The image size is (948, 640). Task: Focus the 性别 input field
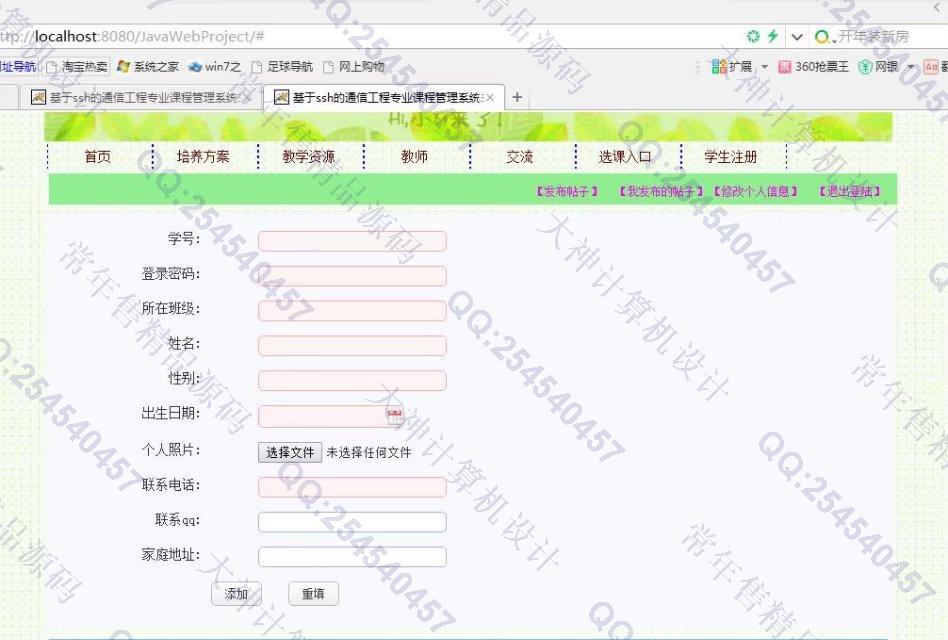(352, 381)
